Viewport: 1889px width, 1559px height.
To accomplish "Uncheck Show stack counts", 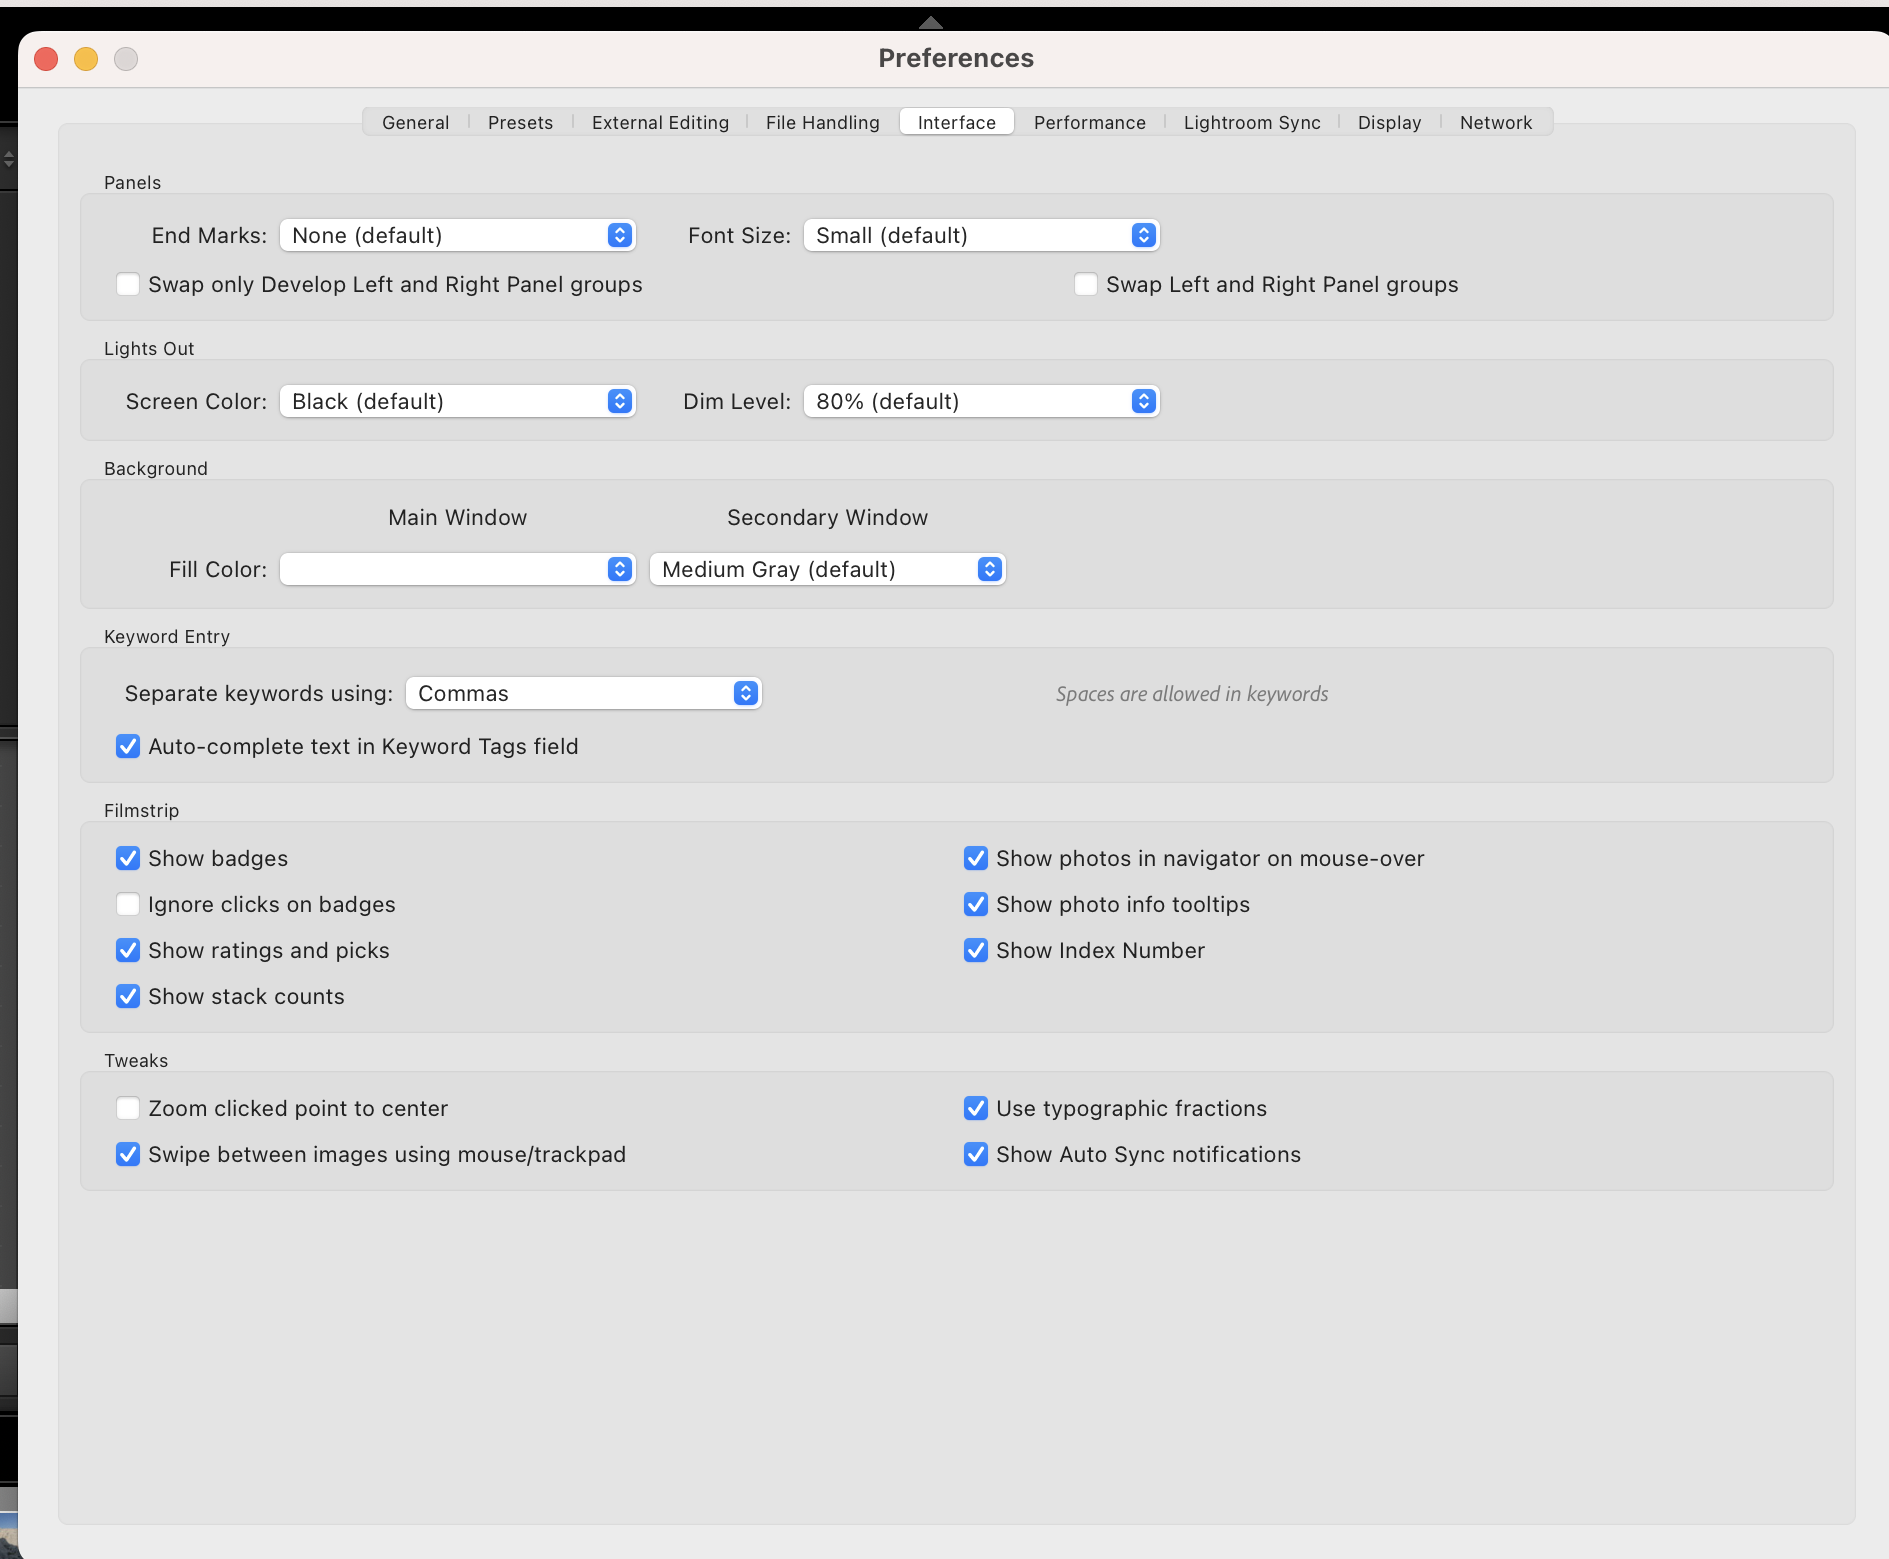I will pos(128,996).
